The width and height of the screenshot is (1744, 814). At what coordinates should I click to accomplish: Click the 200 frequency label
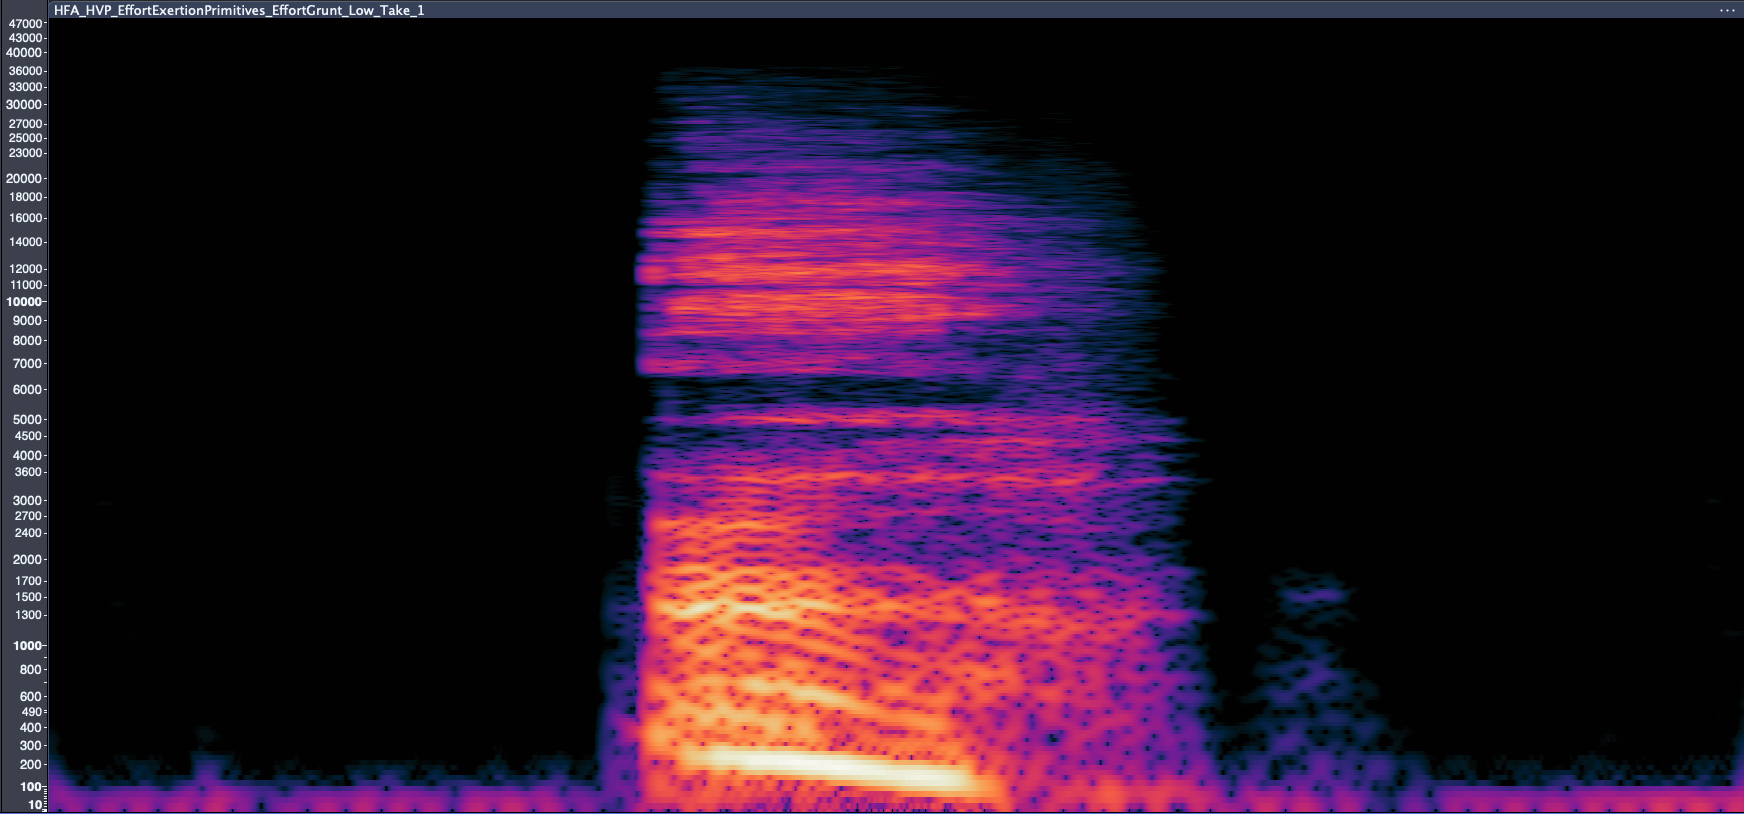pyautogui.click(x=31, y=765)
